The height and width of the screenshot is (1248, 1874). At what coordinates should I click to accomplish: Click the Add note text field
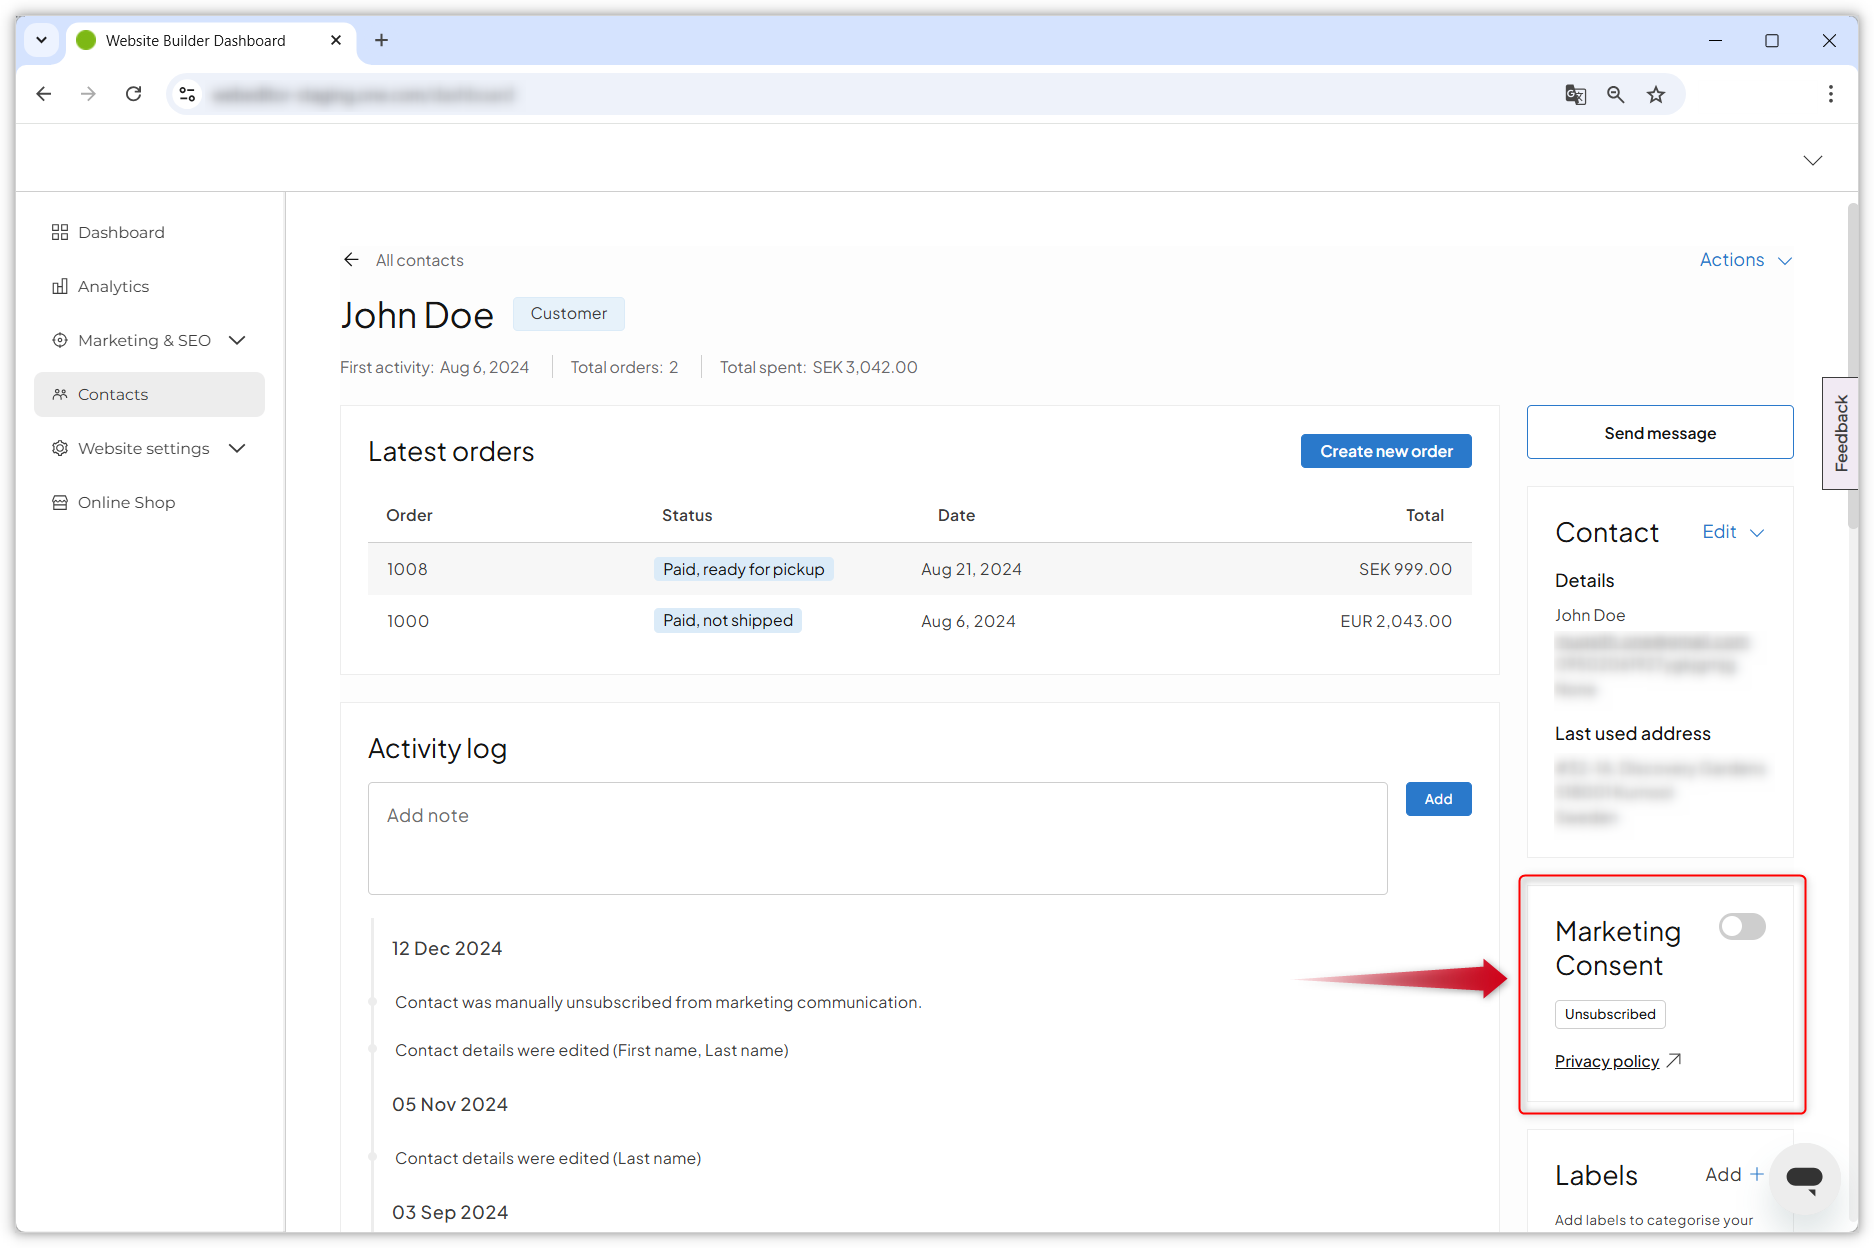click(x=877, y=838)
